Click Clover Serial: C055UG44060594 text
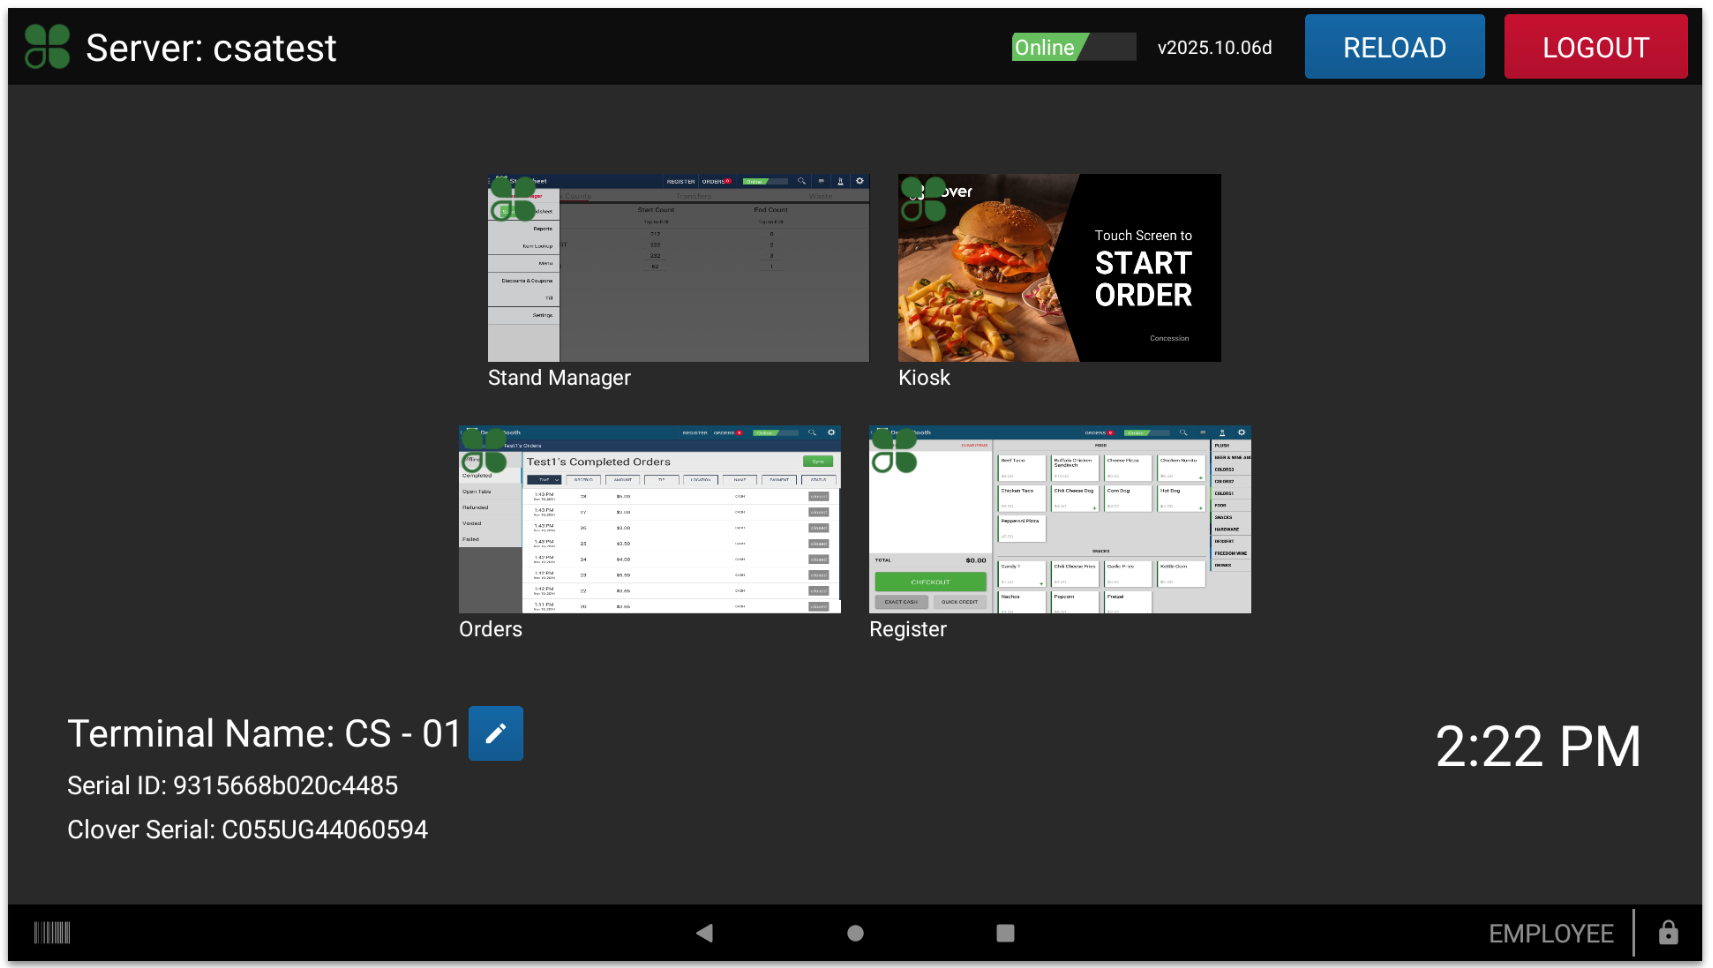1713x968 pixels. pyautogui.click(x=247, y=830)
